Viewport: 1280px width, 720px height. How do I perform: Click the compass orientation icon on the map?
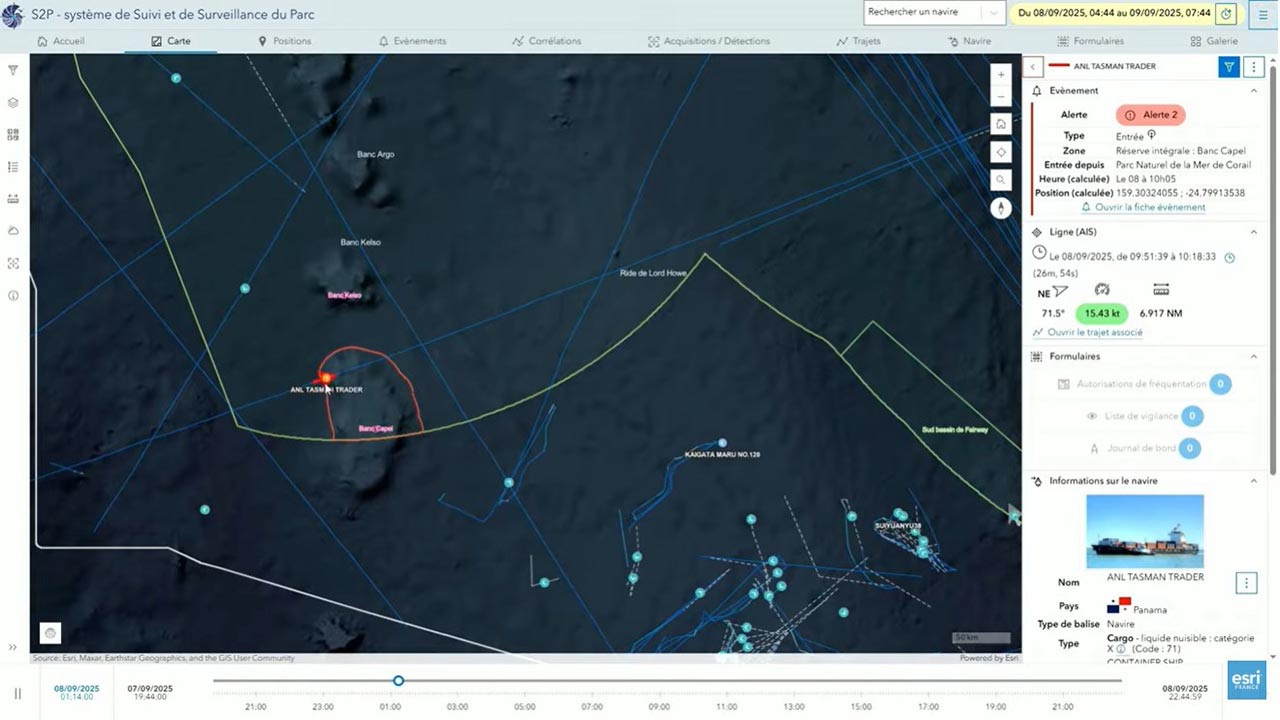coord(1001,208)
